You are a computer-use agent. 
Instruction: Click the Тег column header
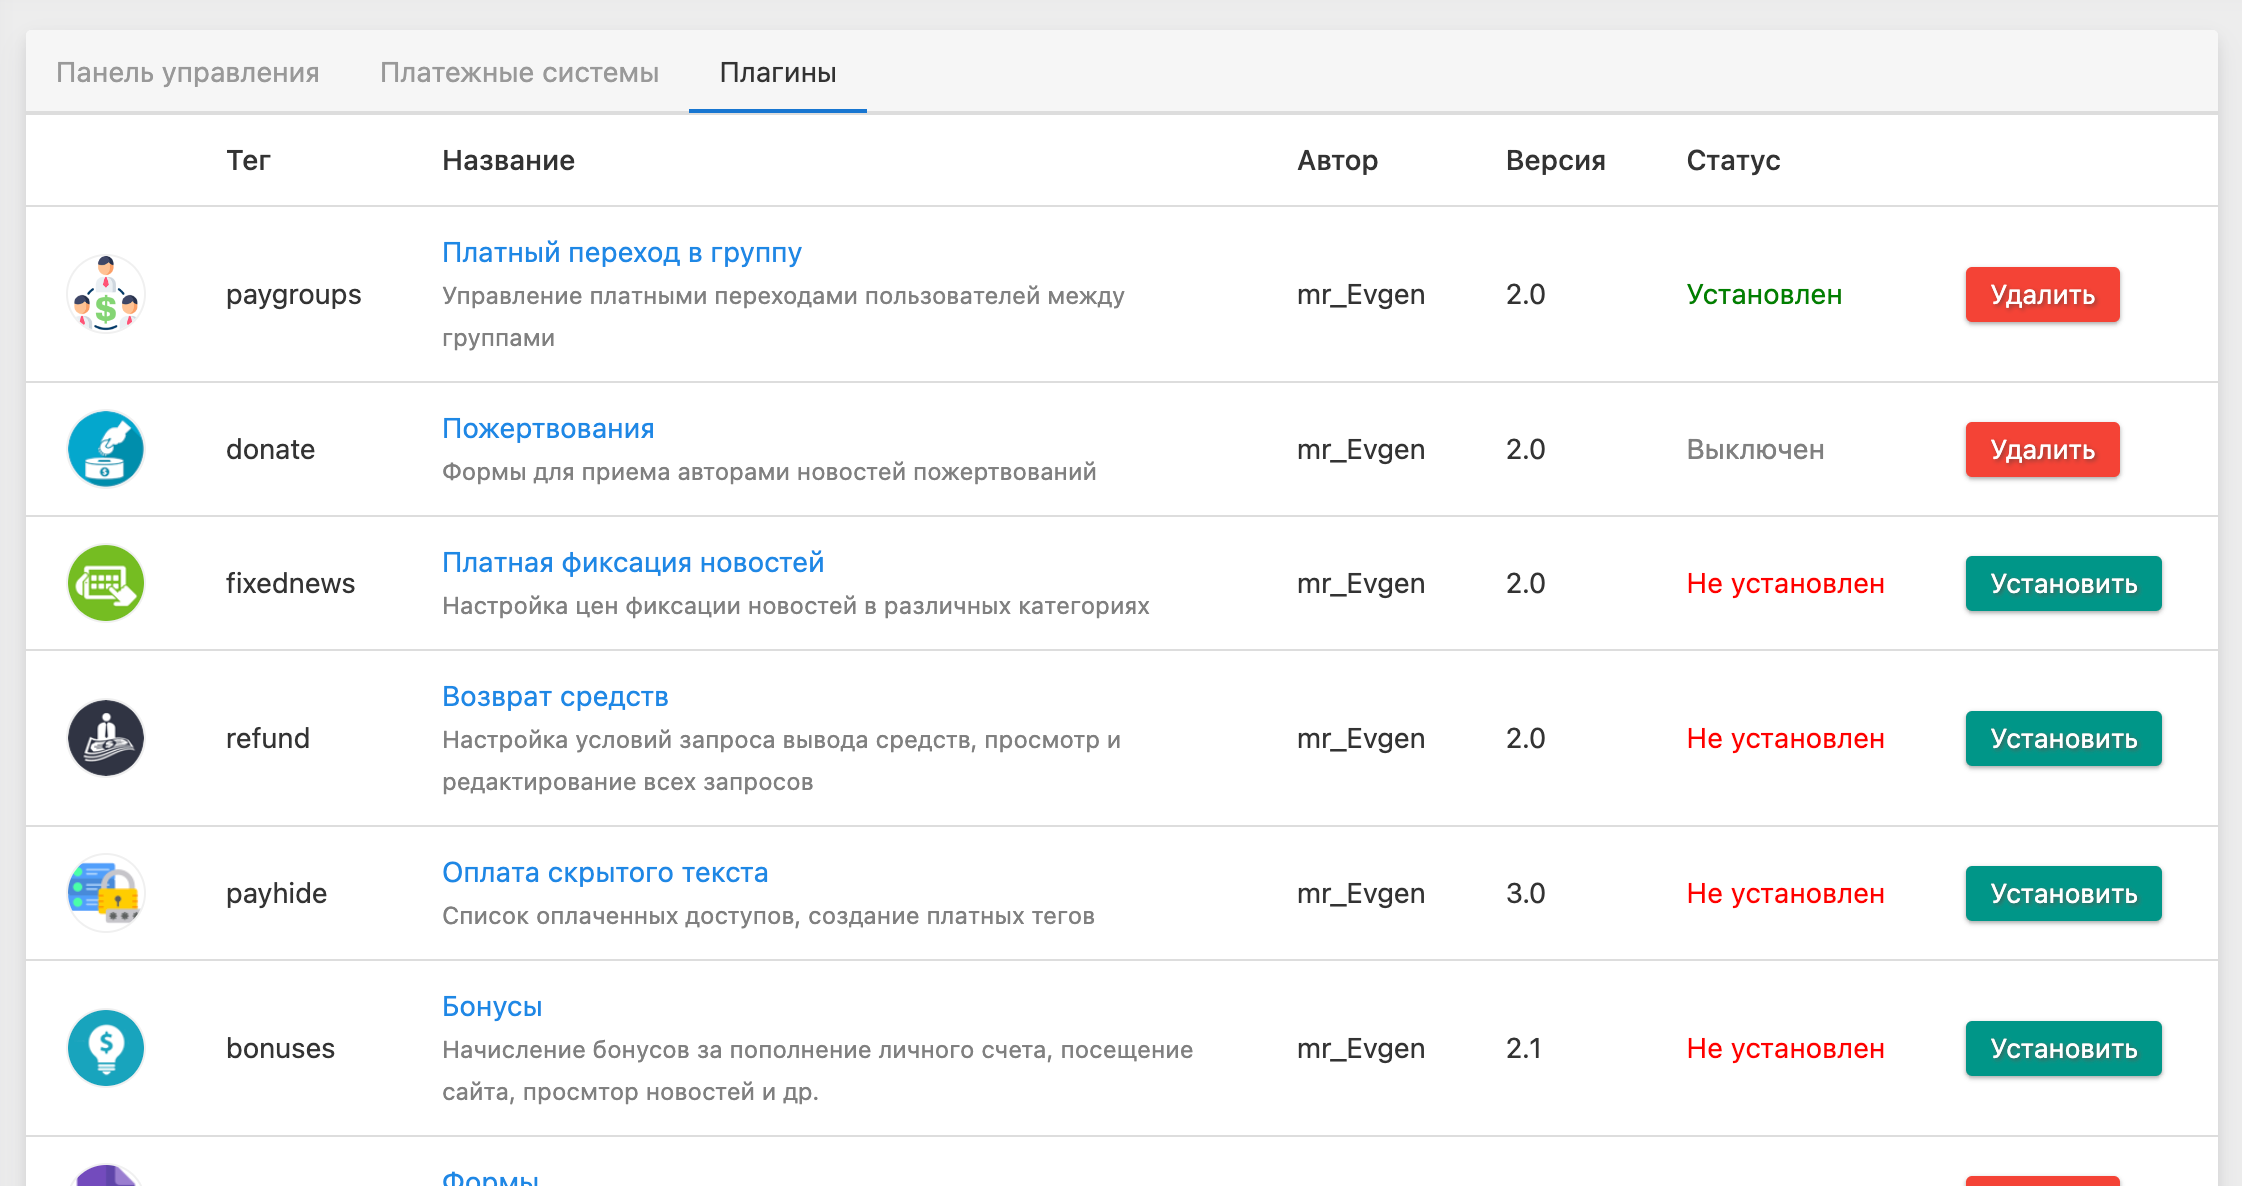[248, 160]
